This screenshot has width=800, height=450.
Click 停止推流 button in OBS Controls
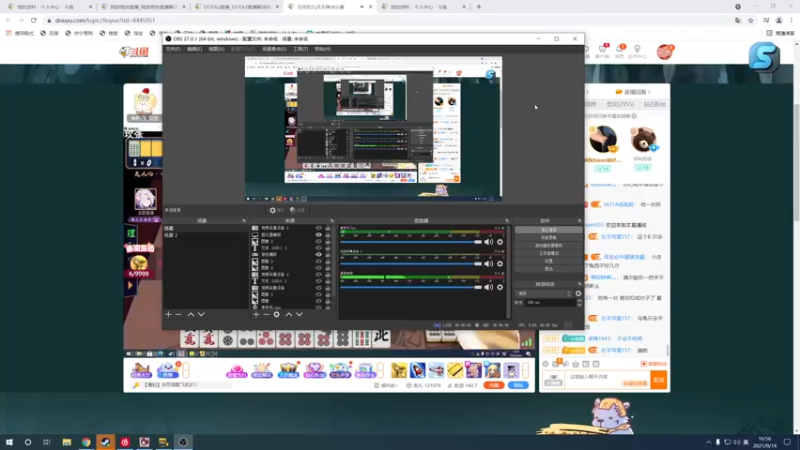[548, 230]
